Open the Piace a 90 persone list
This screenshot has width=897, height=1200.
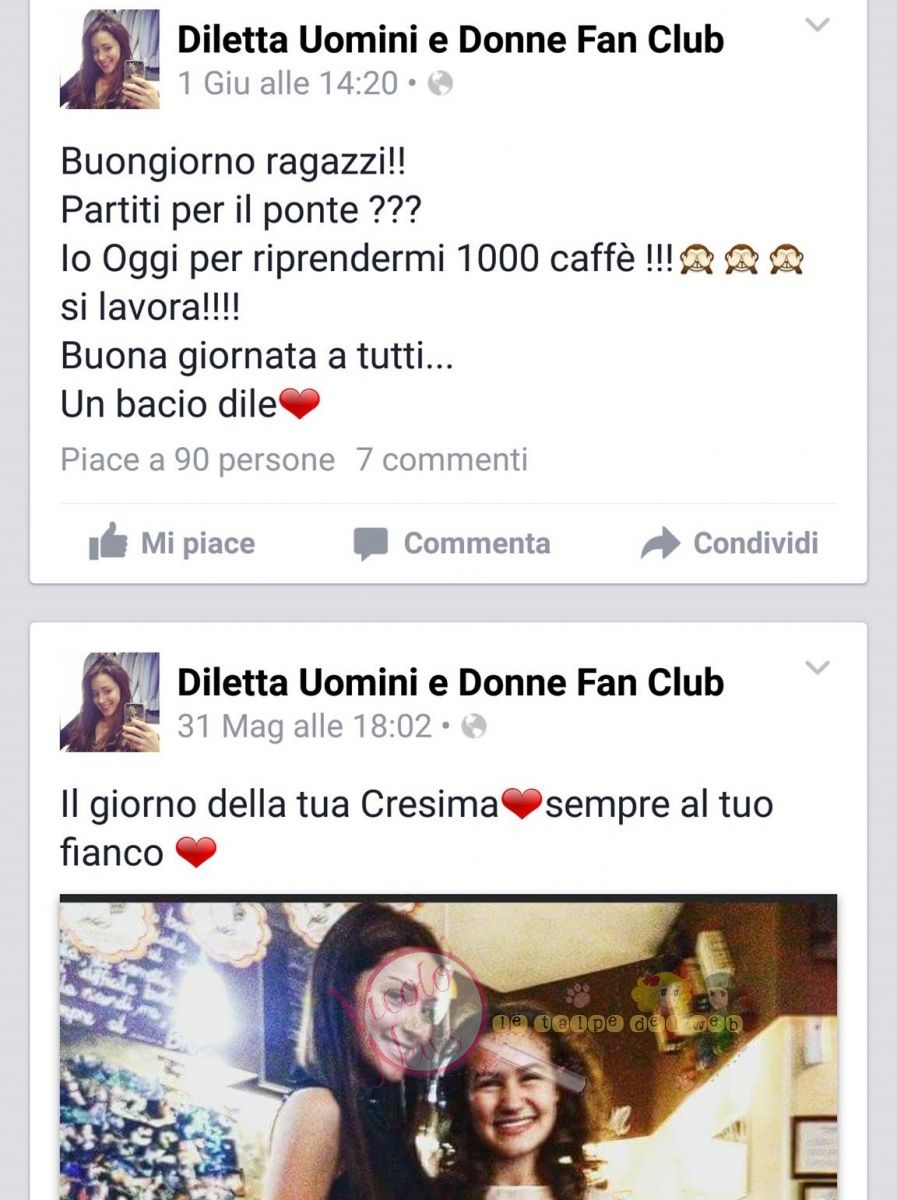point(198,460)
